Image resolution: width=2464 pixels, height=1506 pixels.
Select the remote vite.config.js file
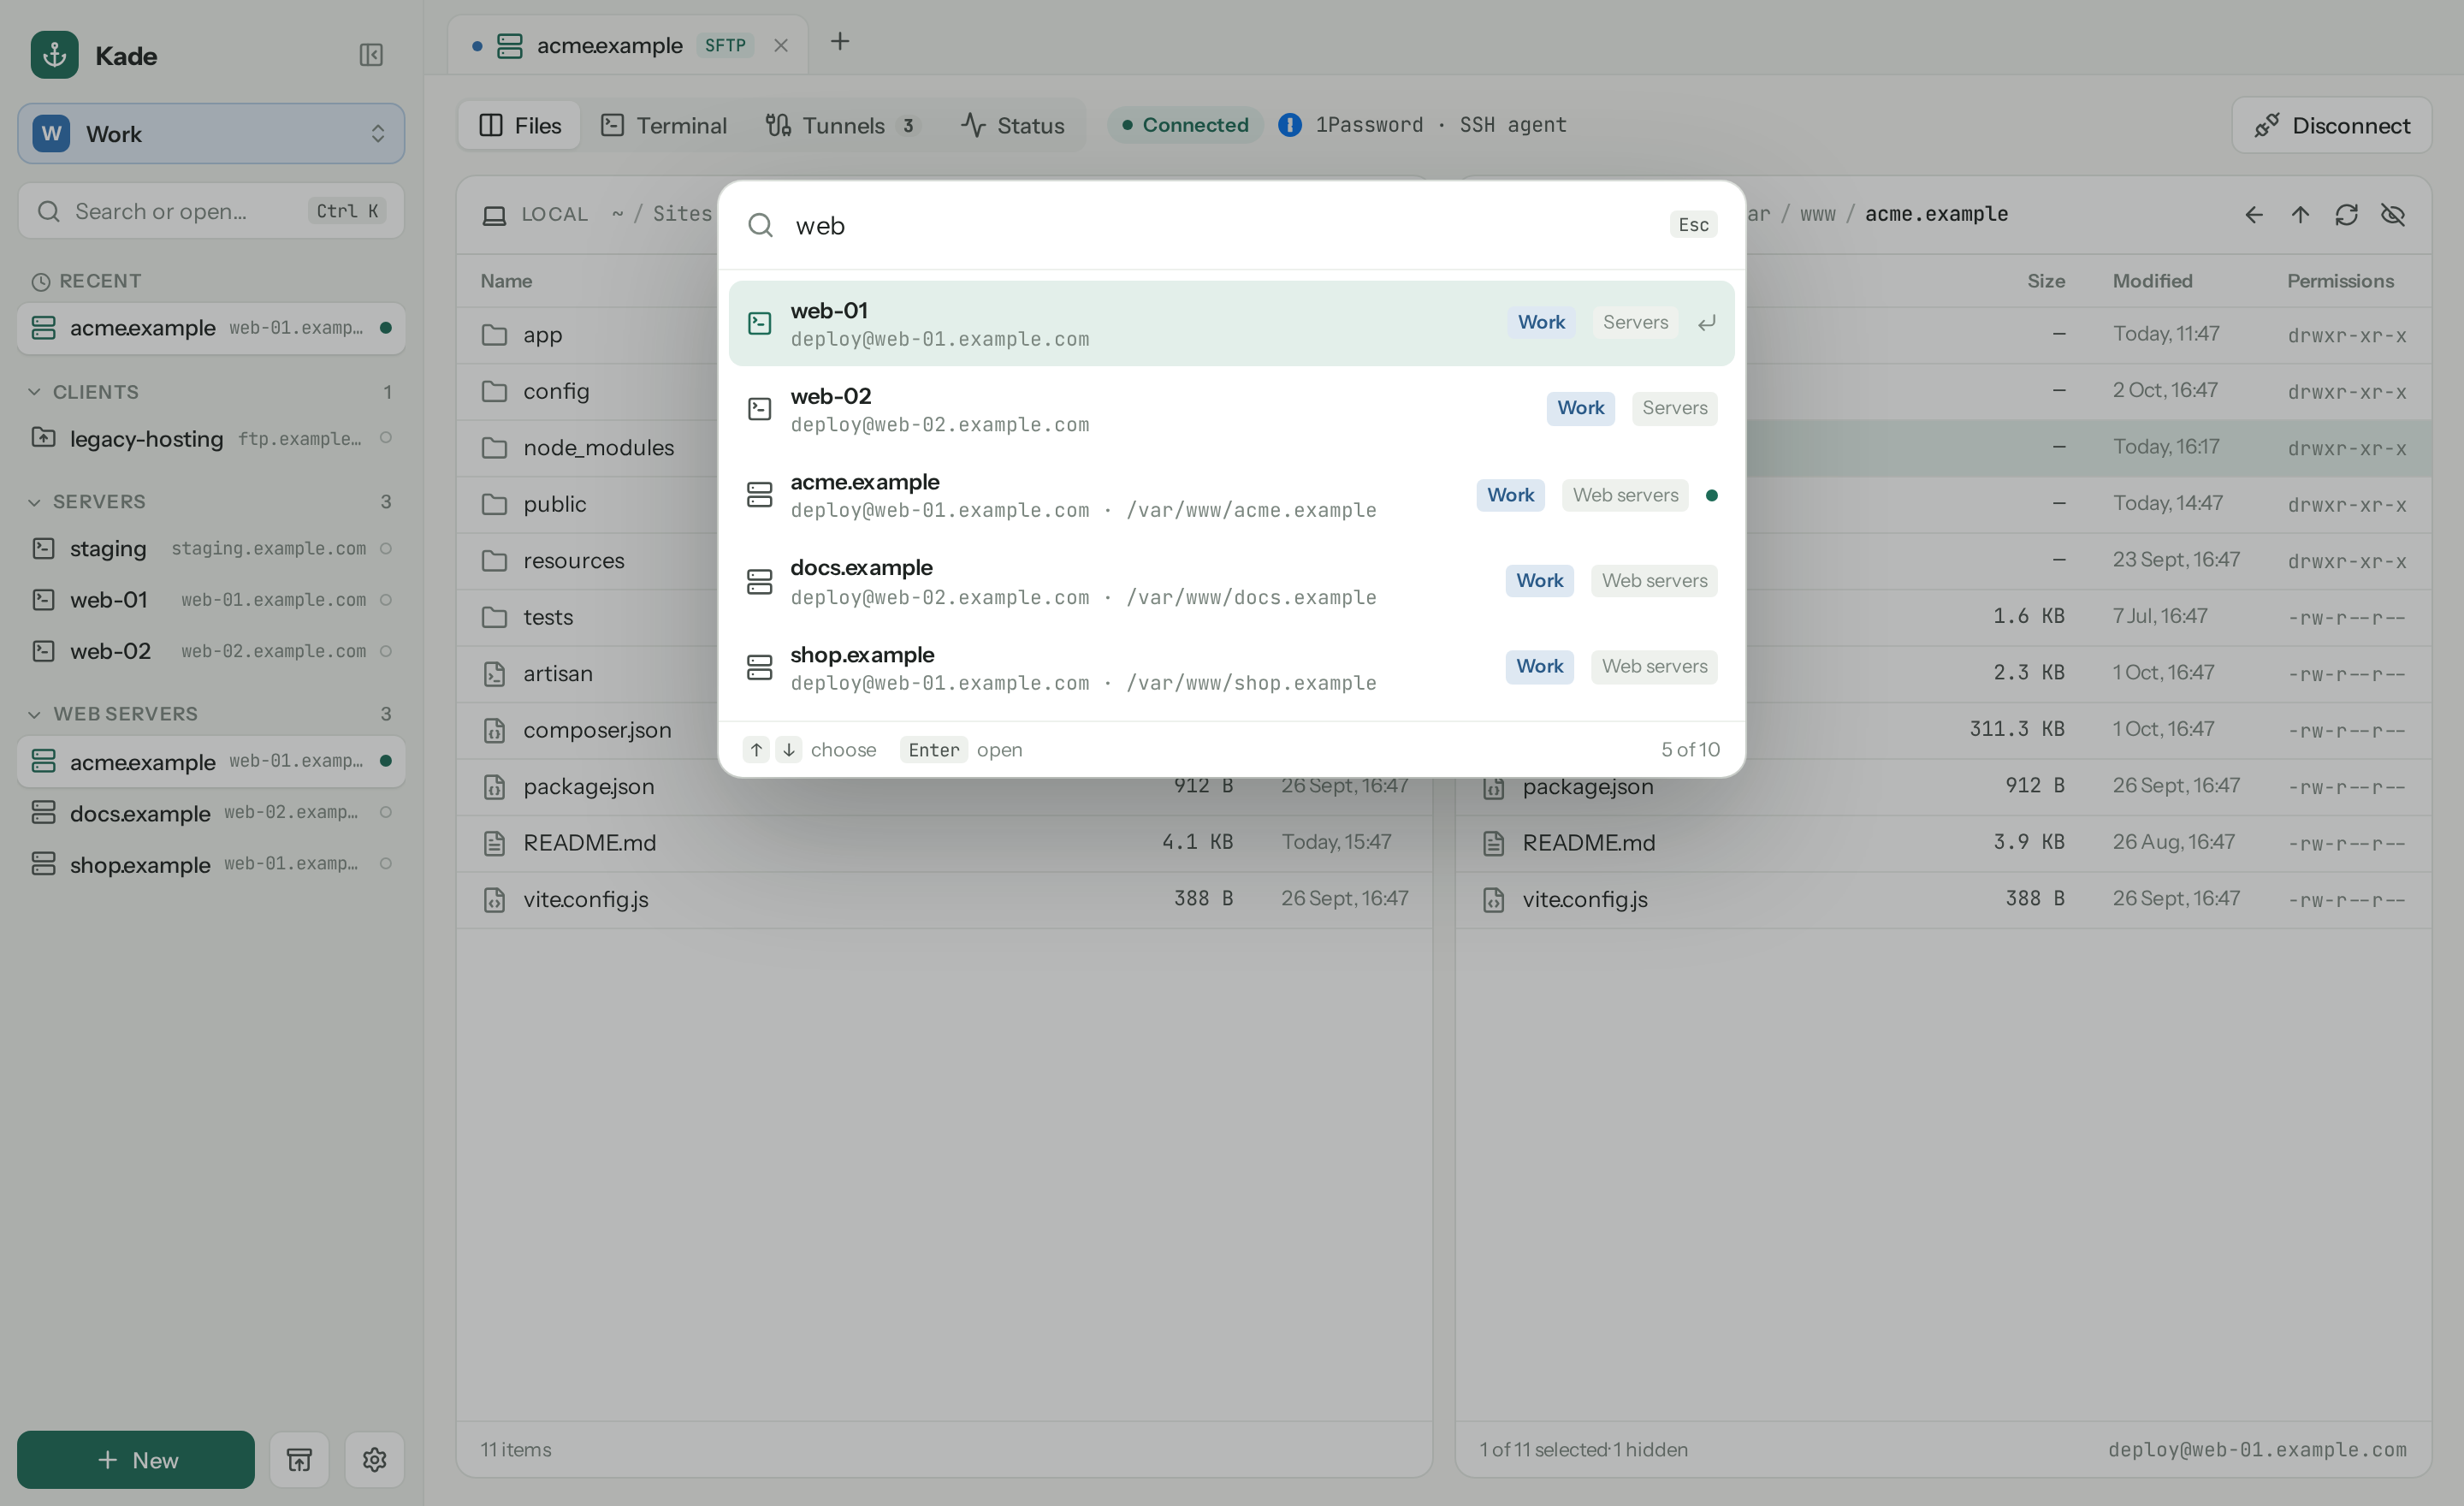pyautogui.click(x=1943, y=899)
